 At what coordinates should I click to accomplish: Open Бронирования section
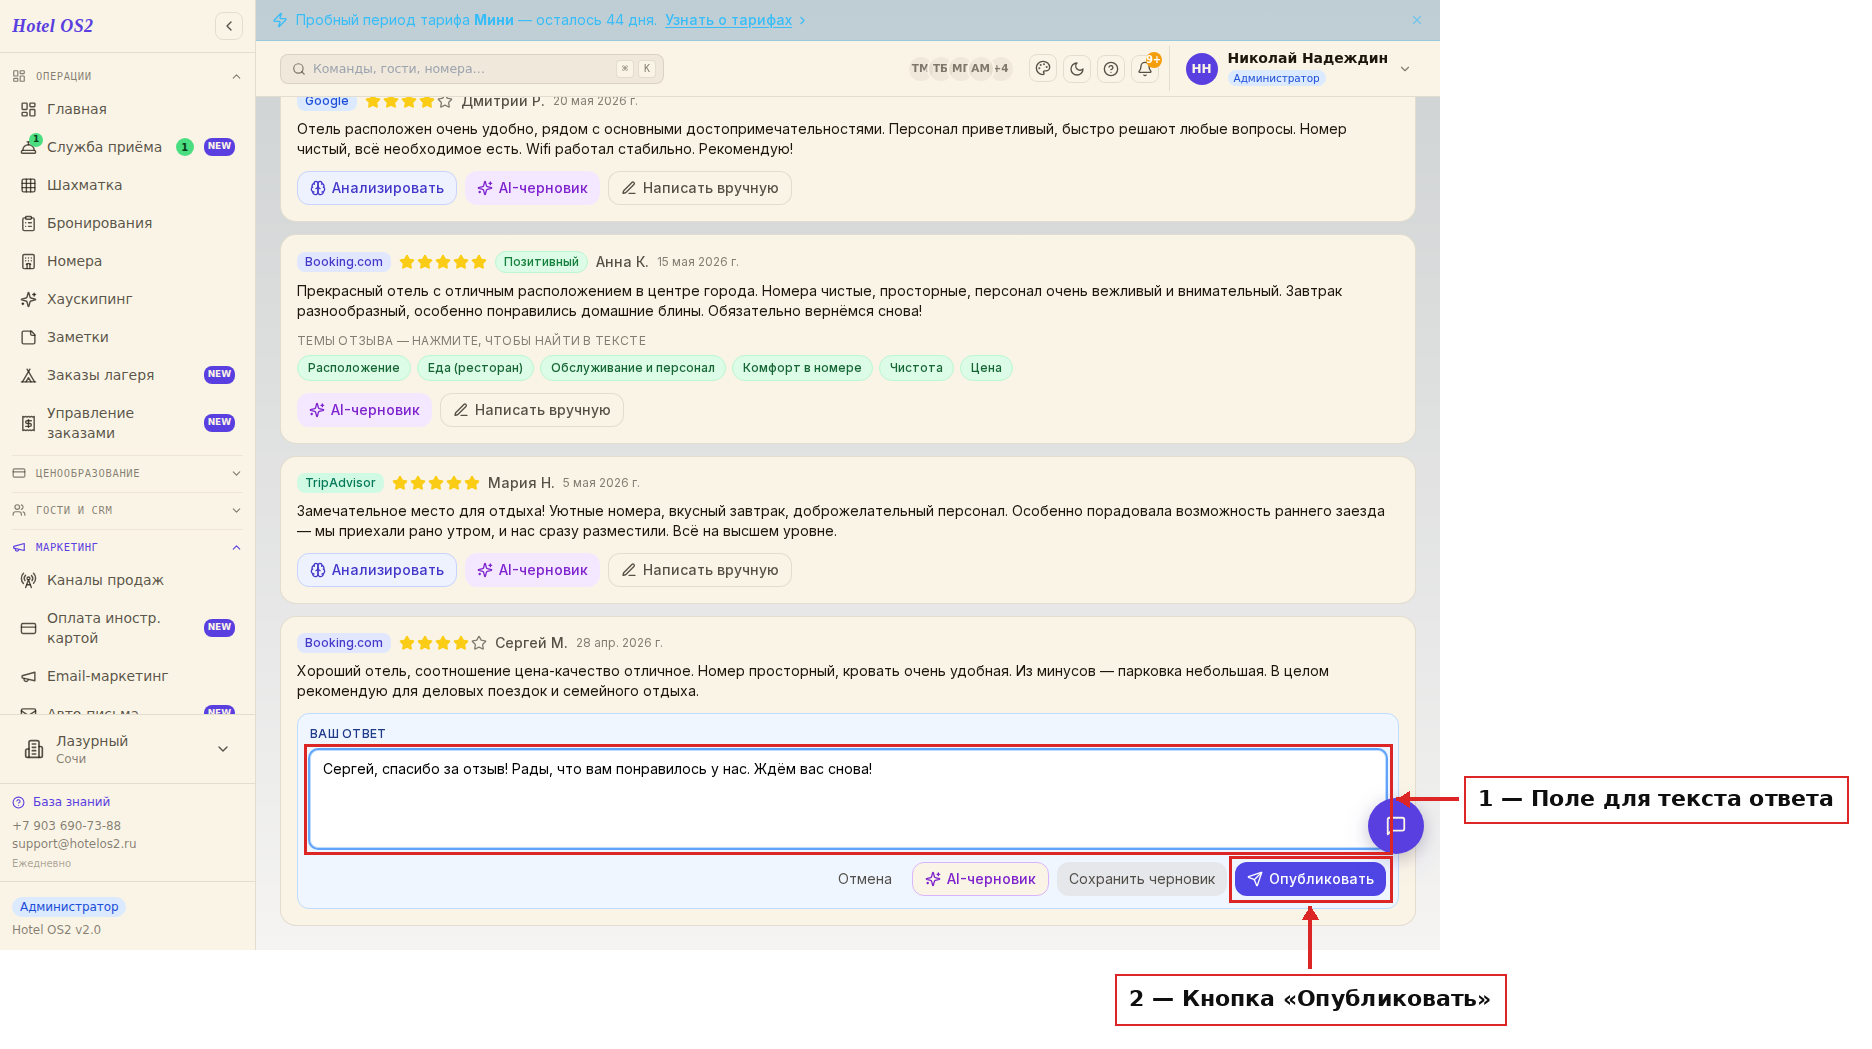pos(127,223)
